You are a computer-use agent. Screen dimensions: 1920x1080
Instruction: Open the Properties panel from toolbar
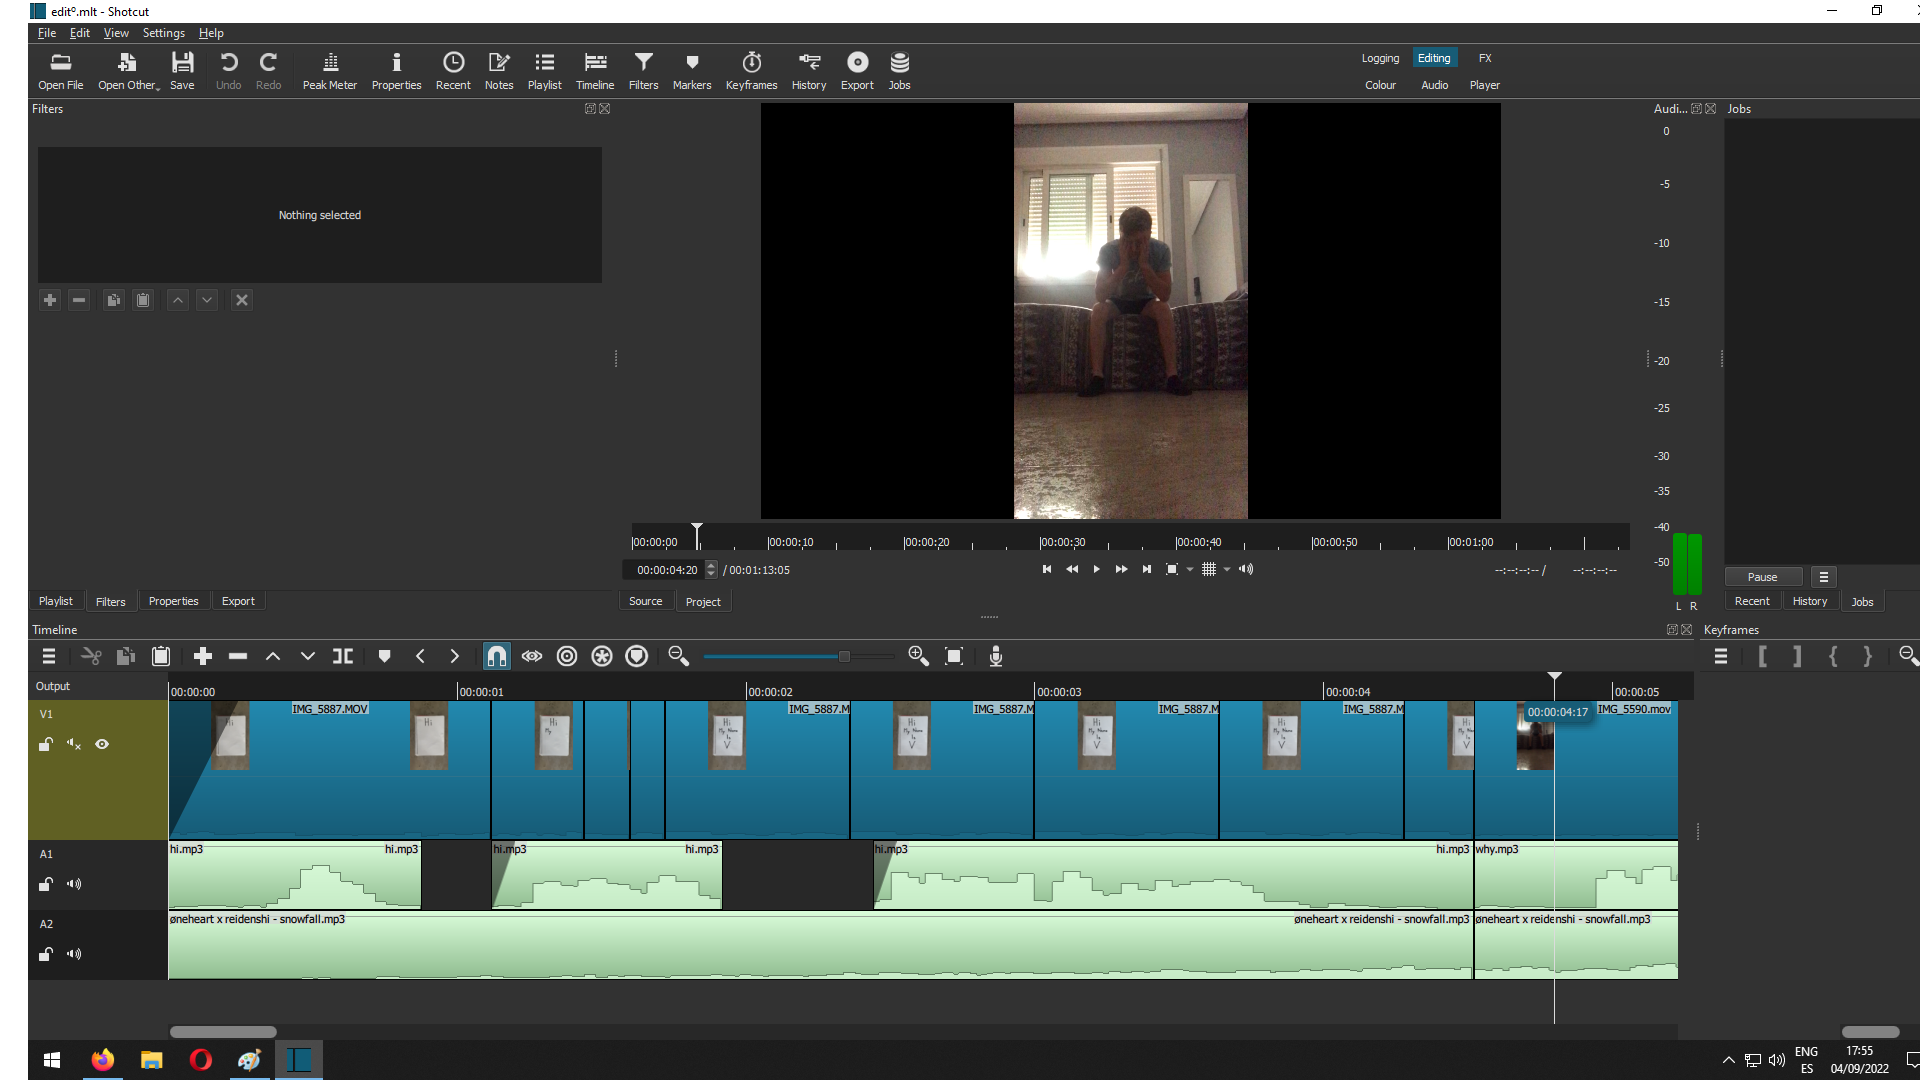396,71
